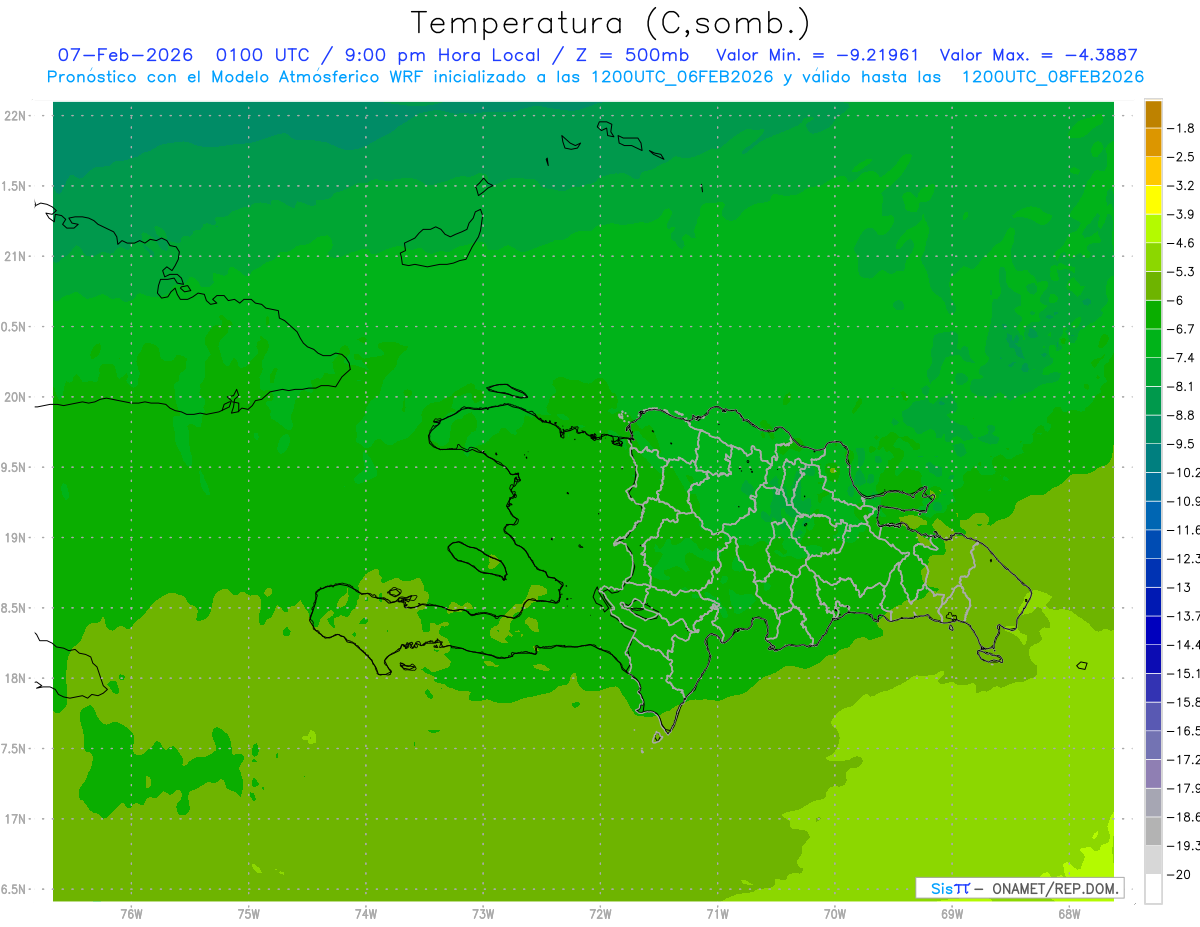Click the "75W" longitude label

click(249, 913)
